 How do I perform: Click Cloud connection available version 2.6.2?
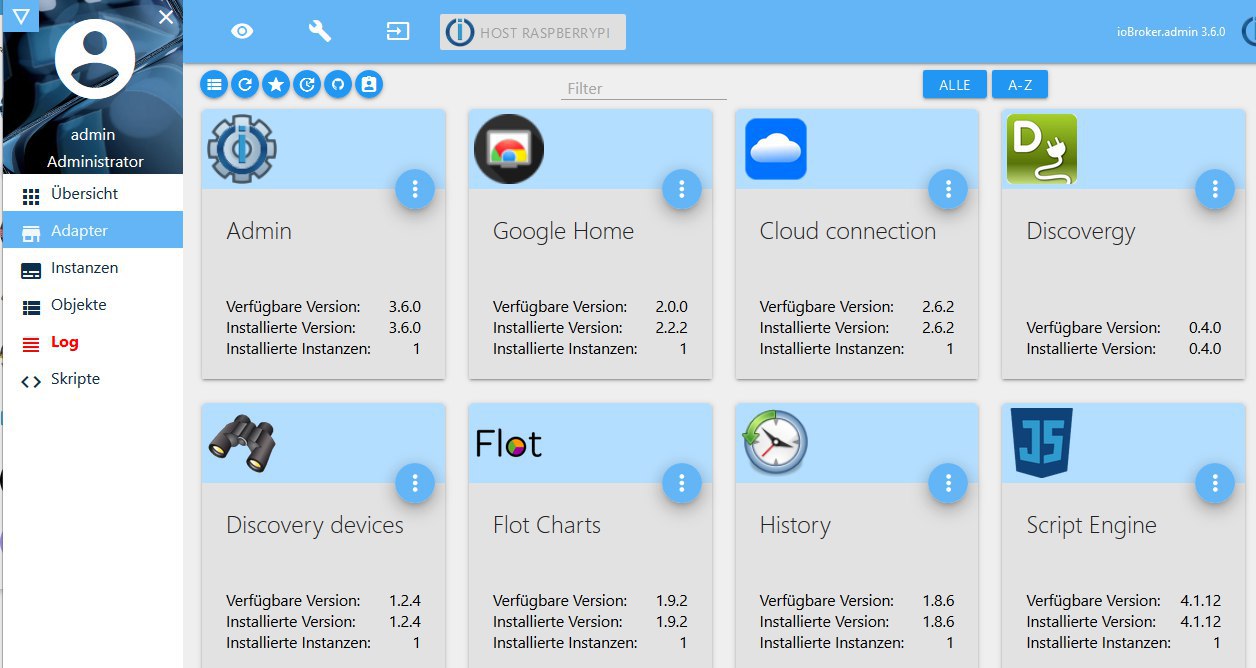938,307
